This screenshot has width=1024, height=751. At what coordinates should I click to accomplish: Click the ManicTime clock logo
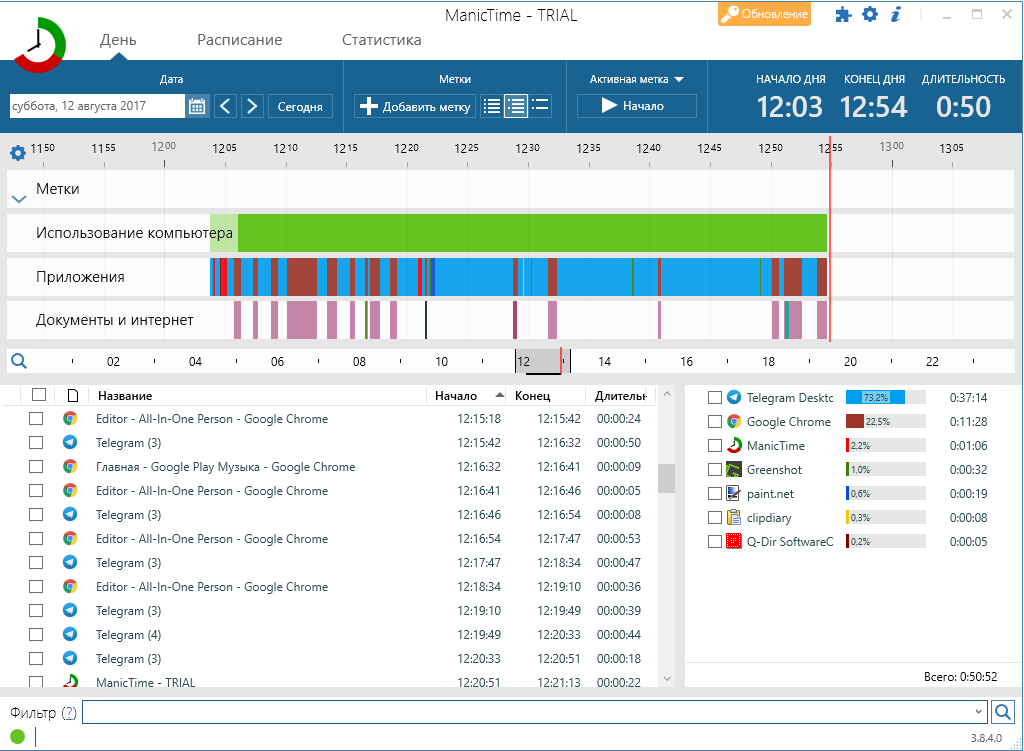(39, 45)
